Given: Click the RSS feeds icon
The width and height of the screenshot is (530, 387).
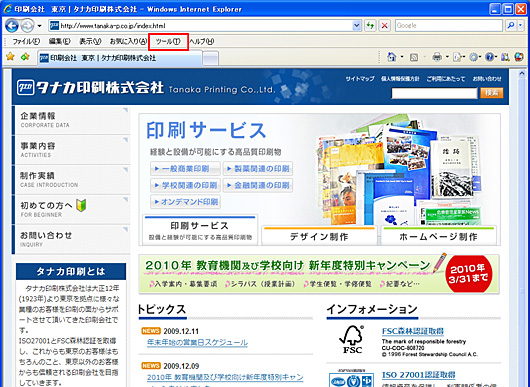Looking at the screenshot, I should pos(414,57).
